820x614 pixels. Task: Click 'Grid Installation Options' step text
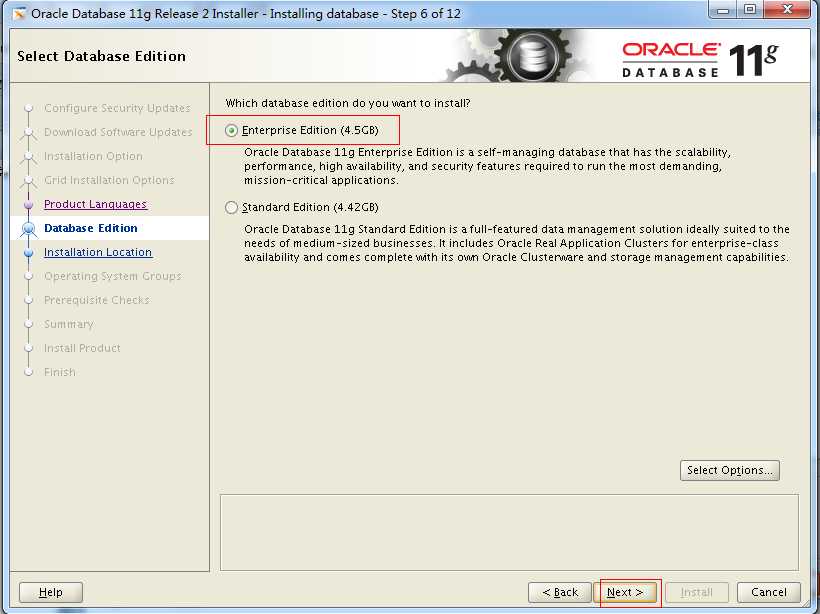(x=109, y=180)
